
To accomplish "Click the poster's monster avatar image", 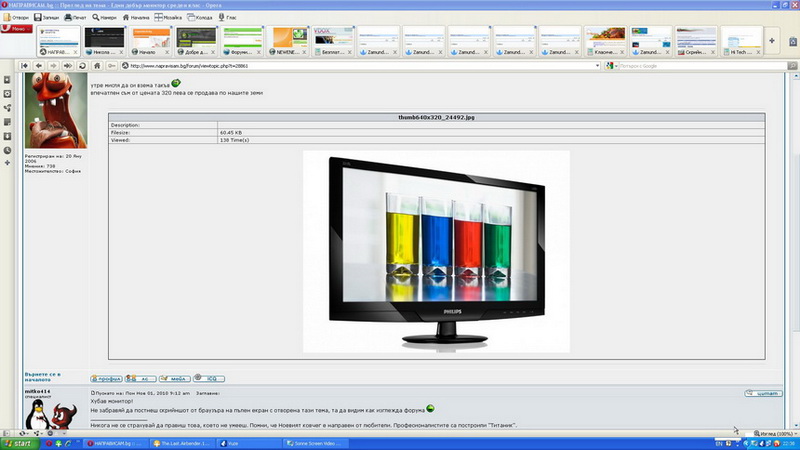I will coord(56,110).
